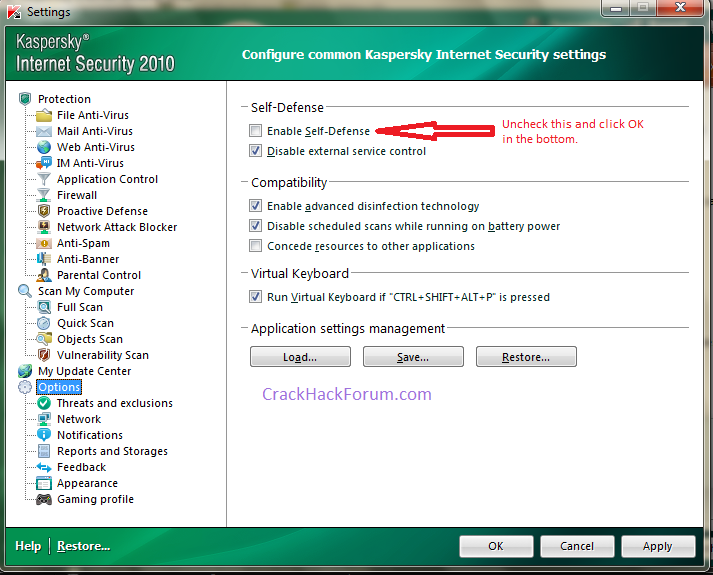Click the Gaming profile gamepad icon

click(44, 499)
